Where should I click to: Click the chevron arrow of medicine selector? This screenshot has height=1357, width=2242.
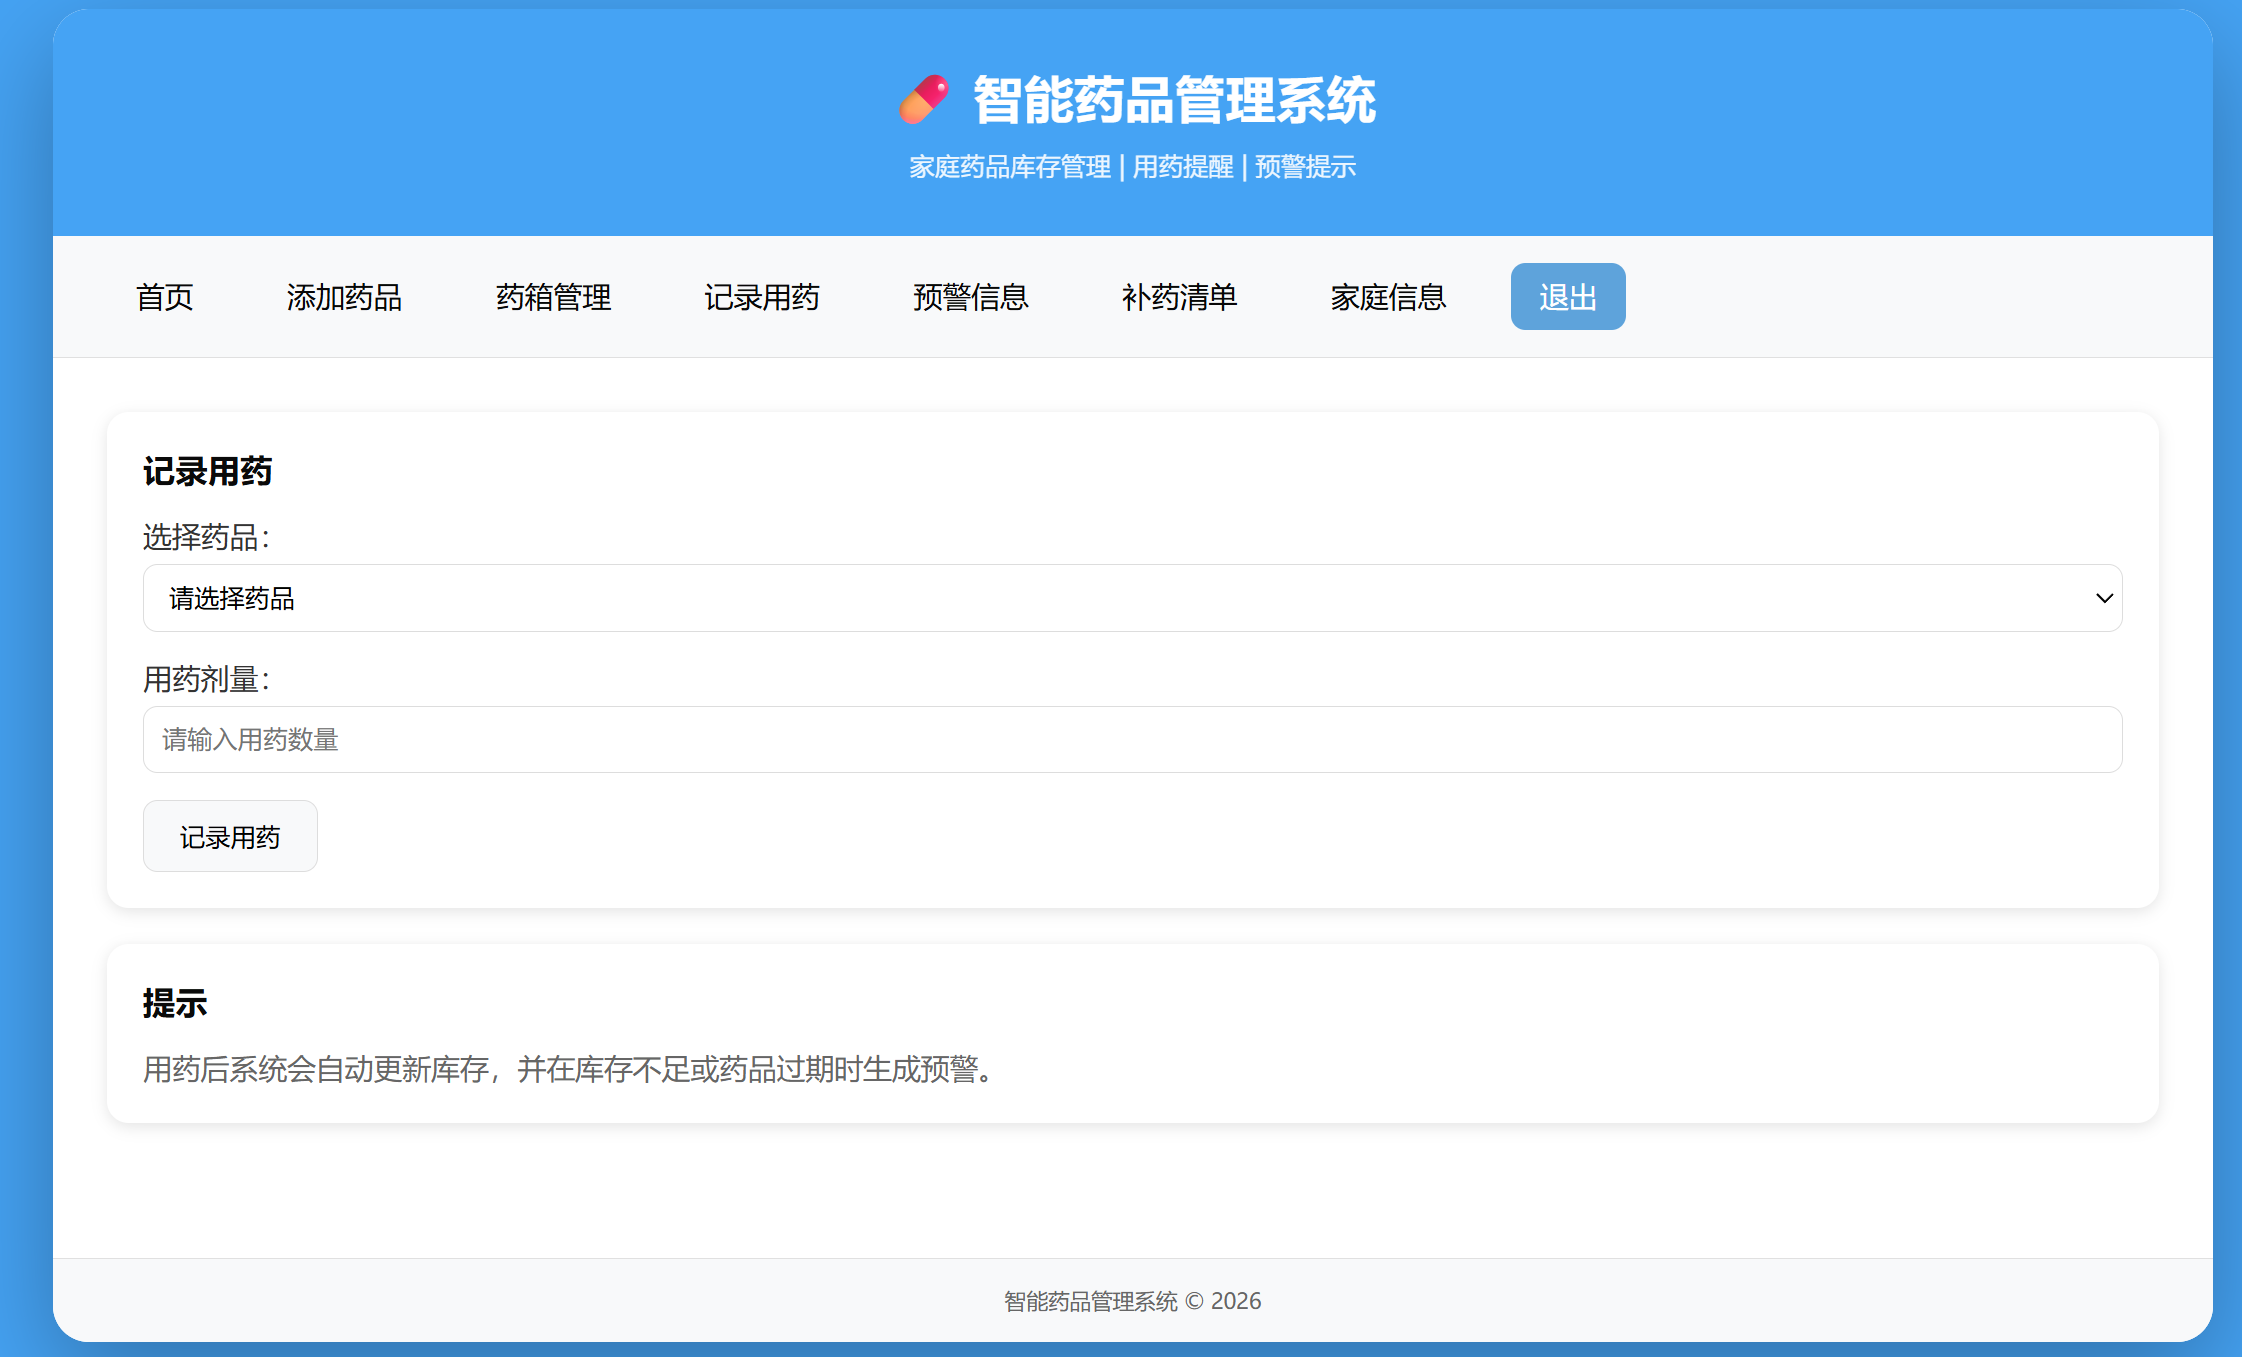(x=2104, y=598)
